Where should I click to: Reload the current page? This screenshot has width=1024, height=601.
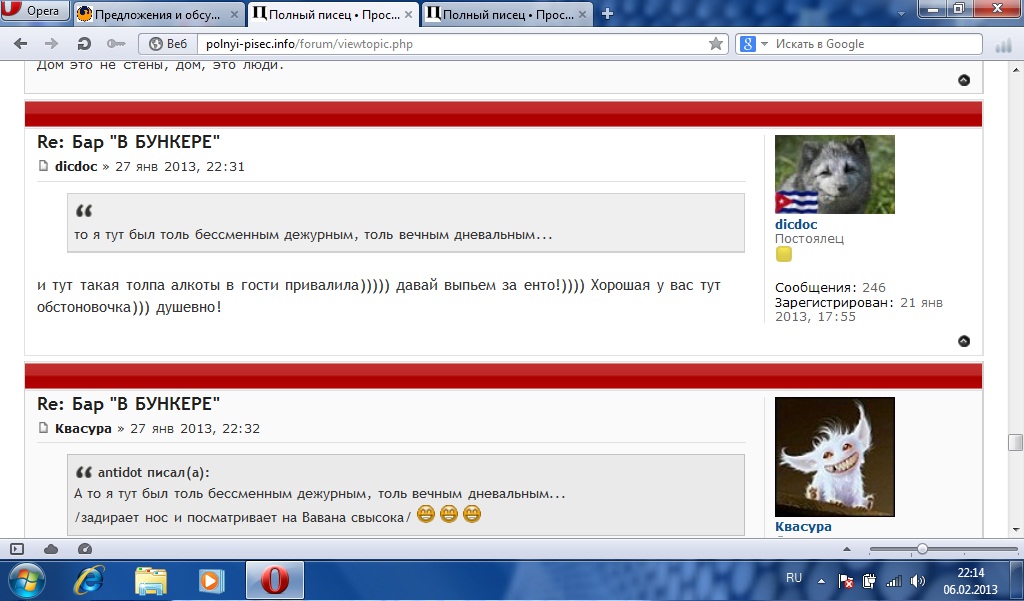pos(84,44)
